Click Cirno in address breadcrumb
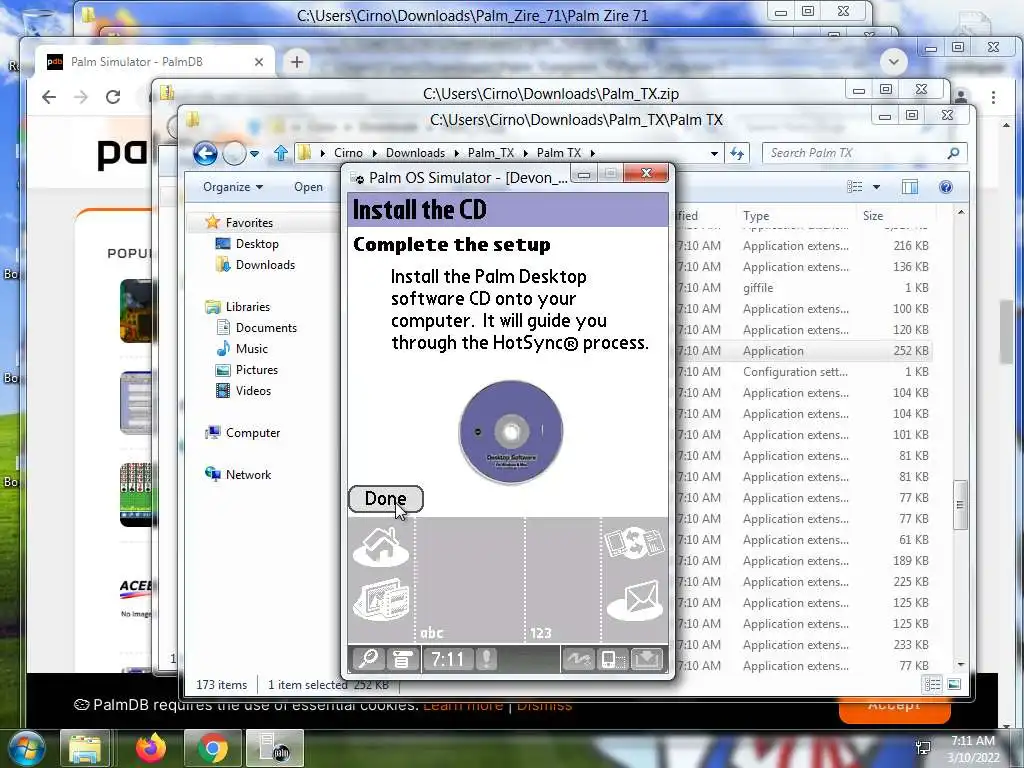The width and height of the screenshot is (1024, 768). point(348,153)
